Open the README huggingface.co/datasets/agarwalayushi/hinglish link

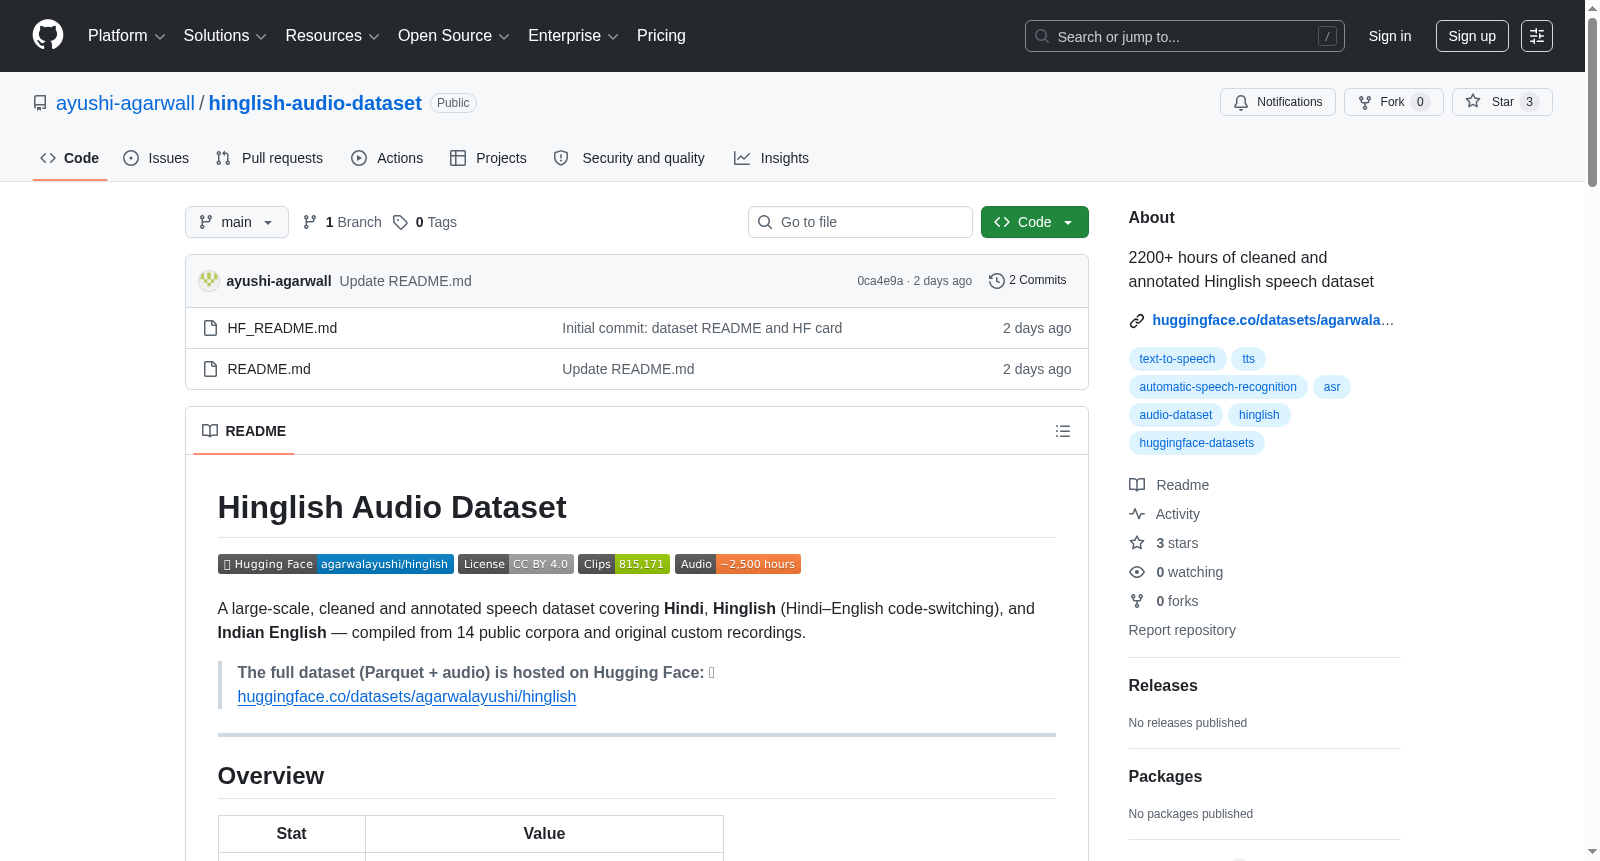click(407, 697)
